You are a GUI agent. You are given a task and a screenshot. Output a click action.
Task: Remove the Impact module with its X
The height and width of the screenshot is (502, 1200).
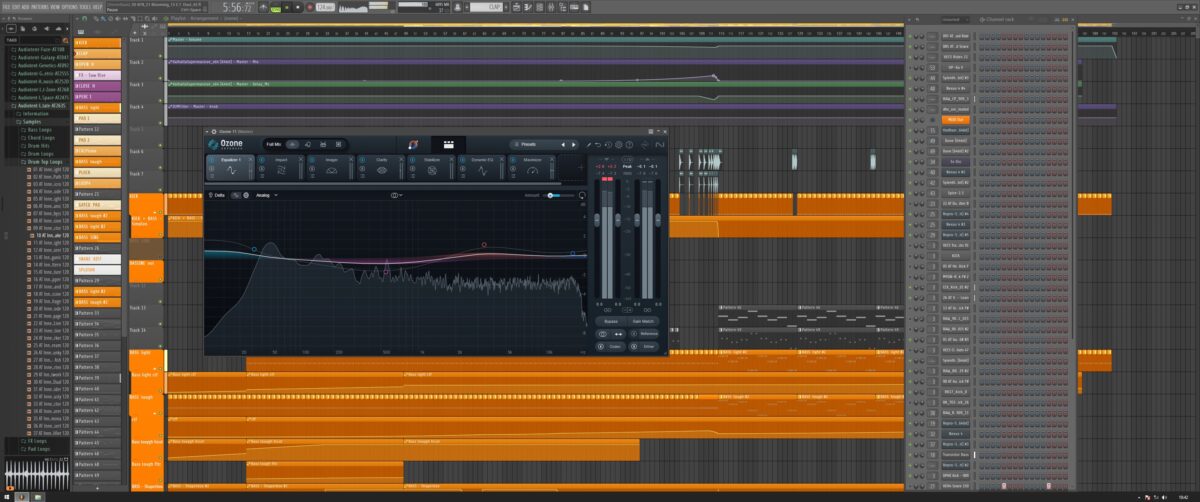(300, 159)
